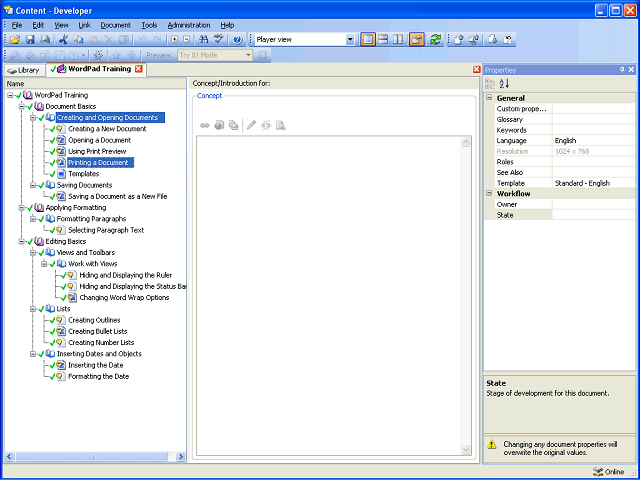Image resolution: width=640 pixels, height=480 pixels.
Task: Collapse the General properties section
Action: [489, 98]
